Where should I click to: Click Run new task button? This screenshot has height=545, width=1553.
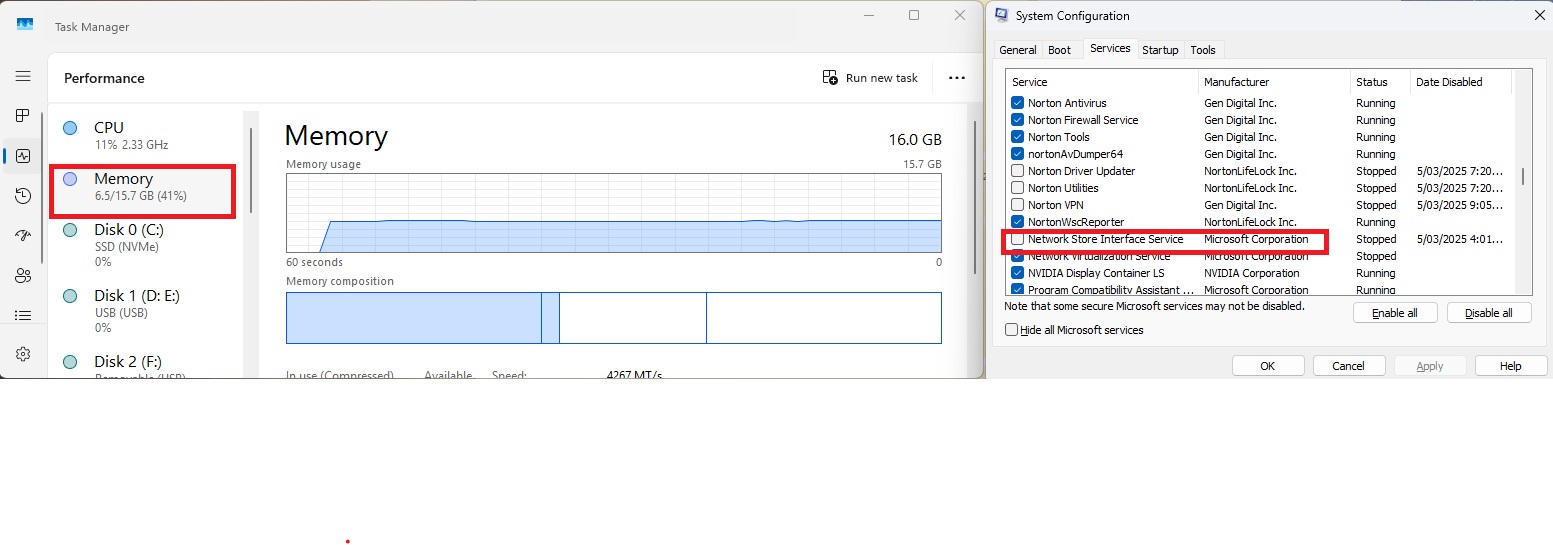870,78
